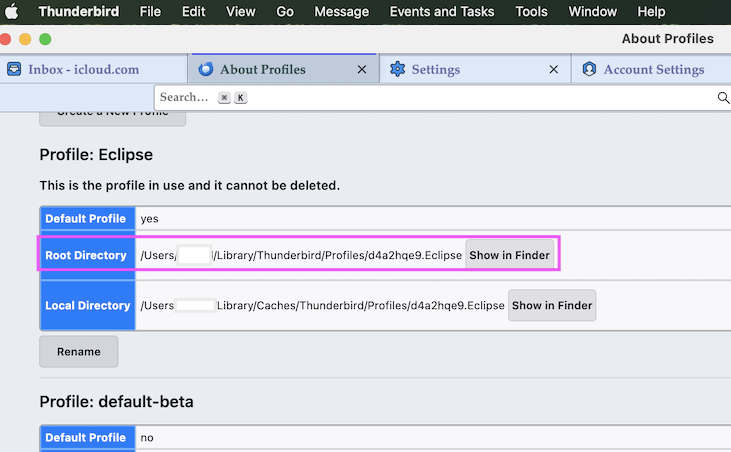Click the About Profiles tab icon
Viewport: 731px width, 452px height.
point(206,70)
